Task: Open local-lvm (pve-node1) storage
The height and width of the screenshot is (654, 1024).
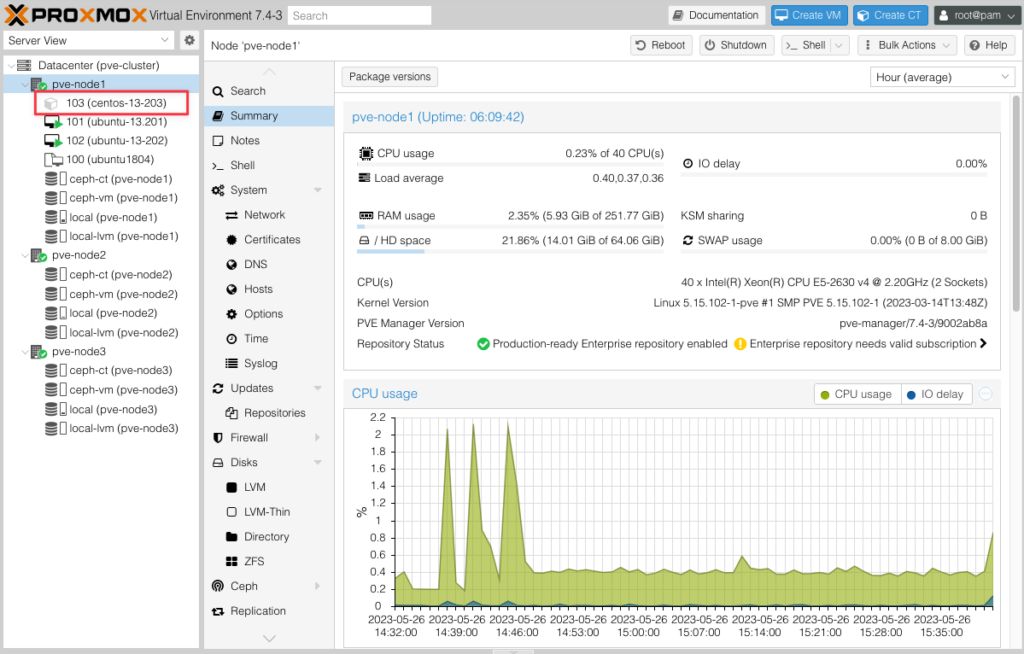Action: pos(123,237)
